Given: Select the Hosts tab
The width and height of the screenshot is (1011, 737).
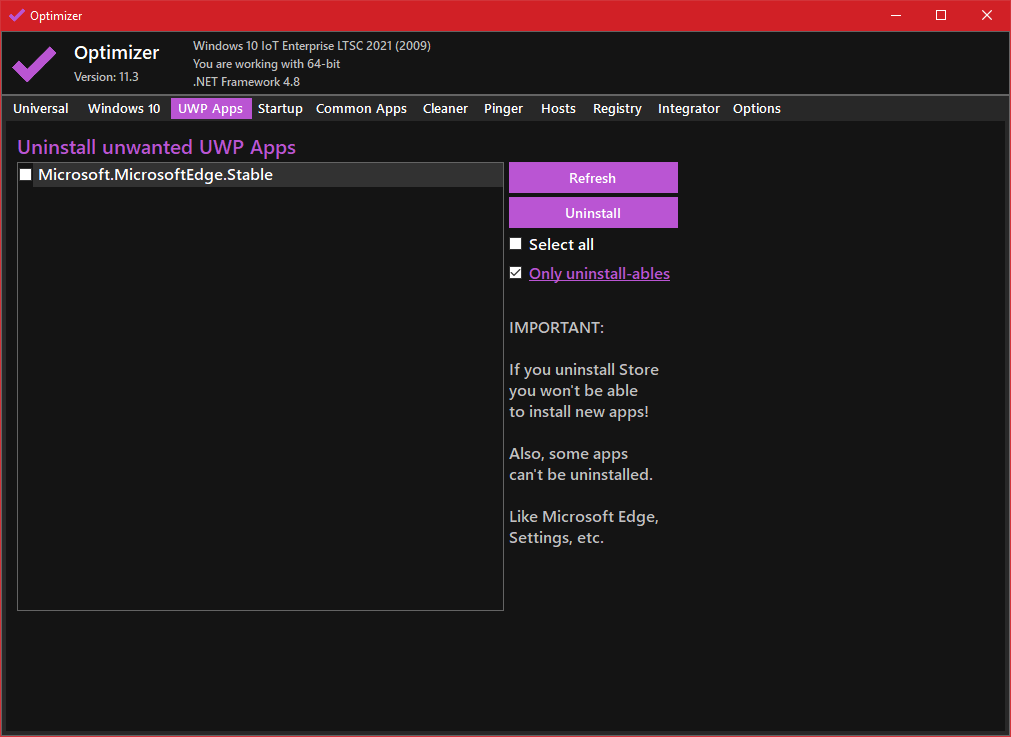Looking at the screenshot, I should tap(558, 109).
